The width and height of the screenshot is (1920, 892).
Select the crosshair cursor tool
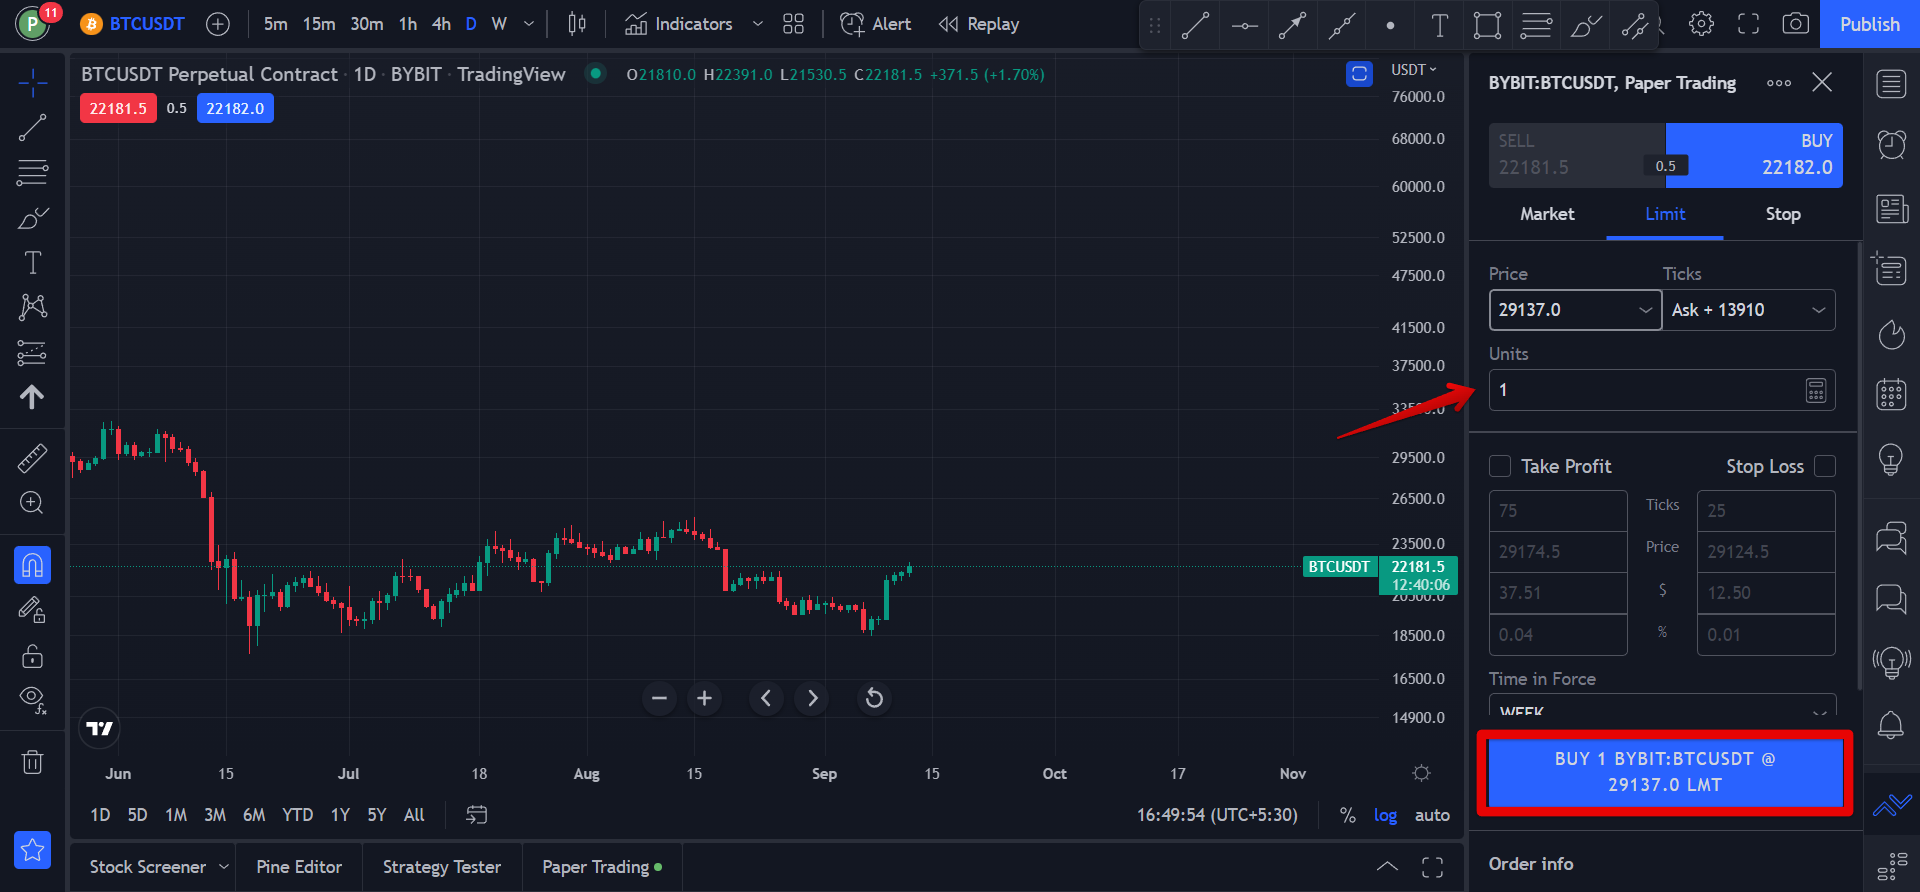tap(32, 83)
